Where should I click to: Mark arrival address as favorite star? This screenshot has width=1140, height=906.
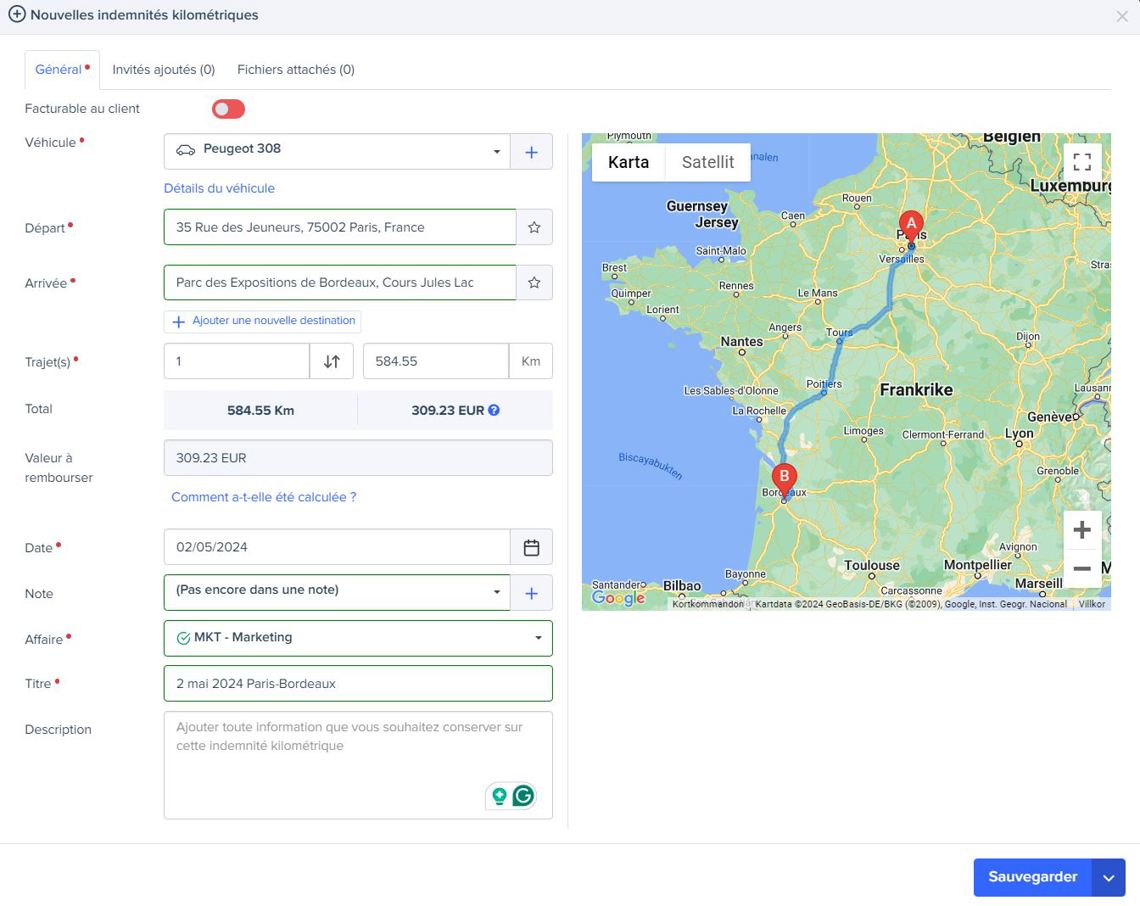(x=534, y=283)
